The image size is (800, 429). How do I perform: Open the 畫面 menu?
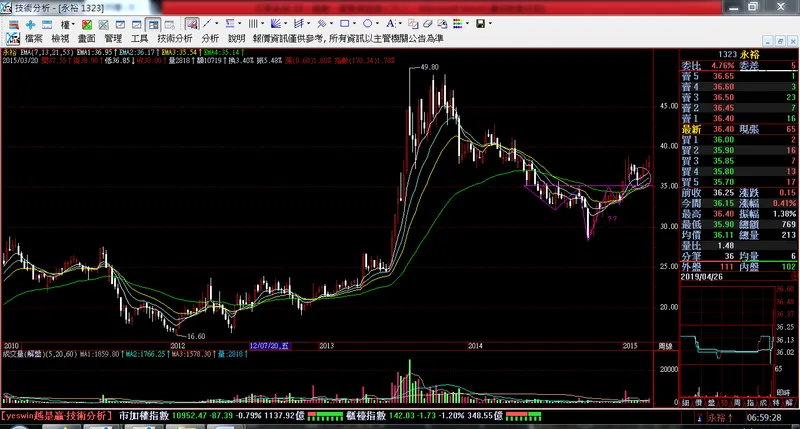[87, 39]
